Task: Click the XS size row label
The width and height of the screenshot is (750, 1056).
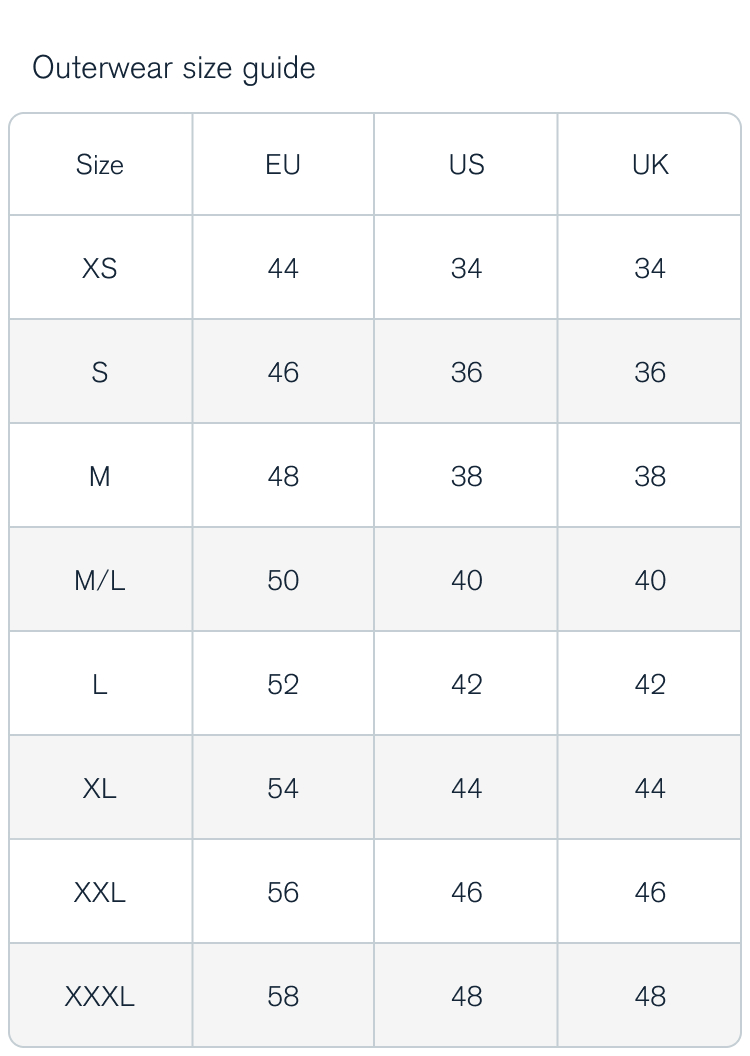Action: [100, 269]
